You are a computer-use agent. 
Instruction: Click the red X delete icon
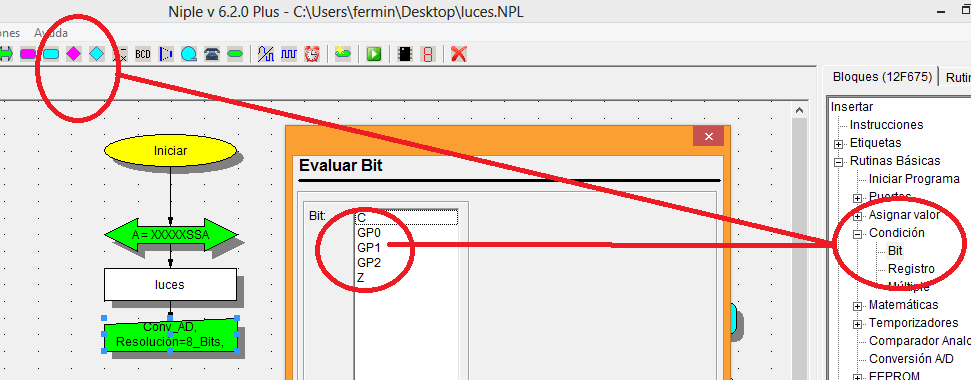[458, 54]
